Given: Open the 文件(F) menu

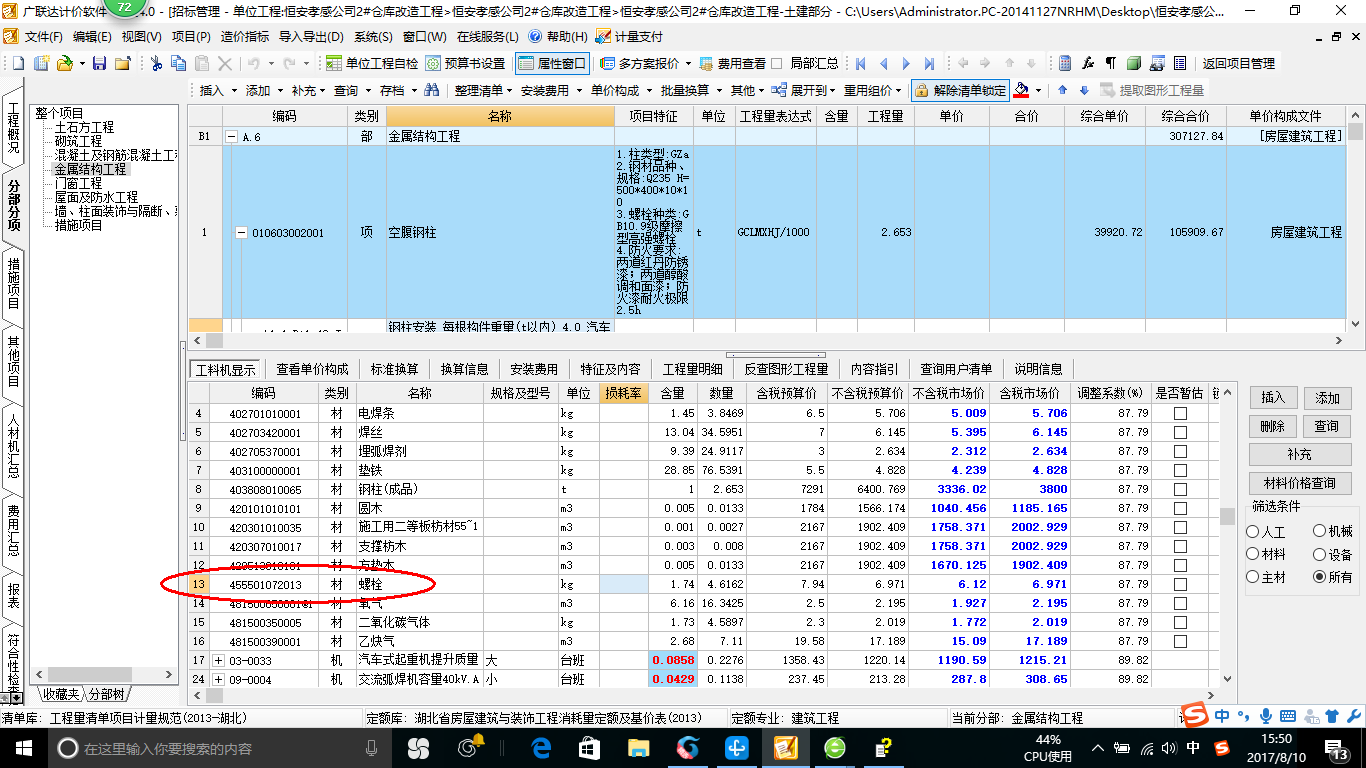Looking at the screenshot, I should click(x=43, y=36).
